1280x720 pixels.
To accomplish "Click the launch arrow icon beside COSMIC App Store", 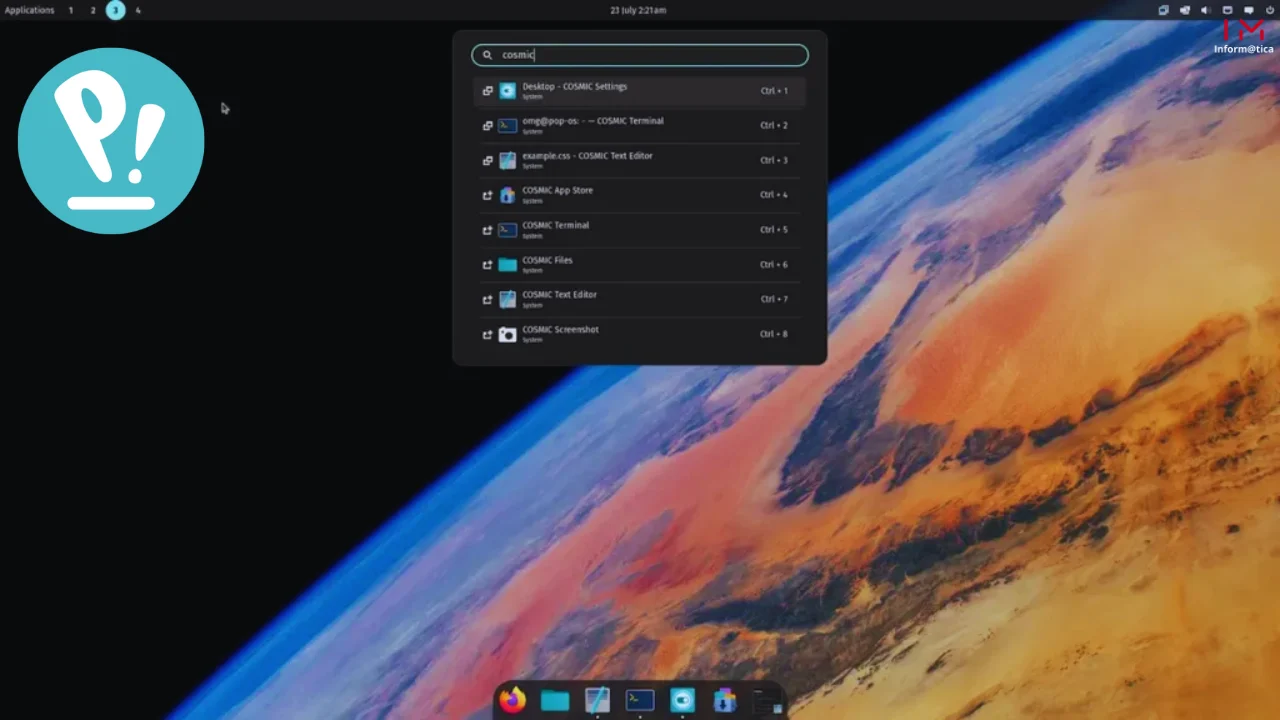I will (x=488, y=195).
